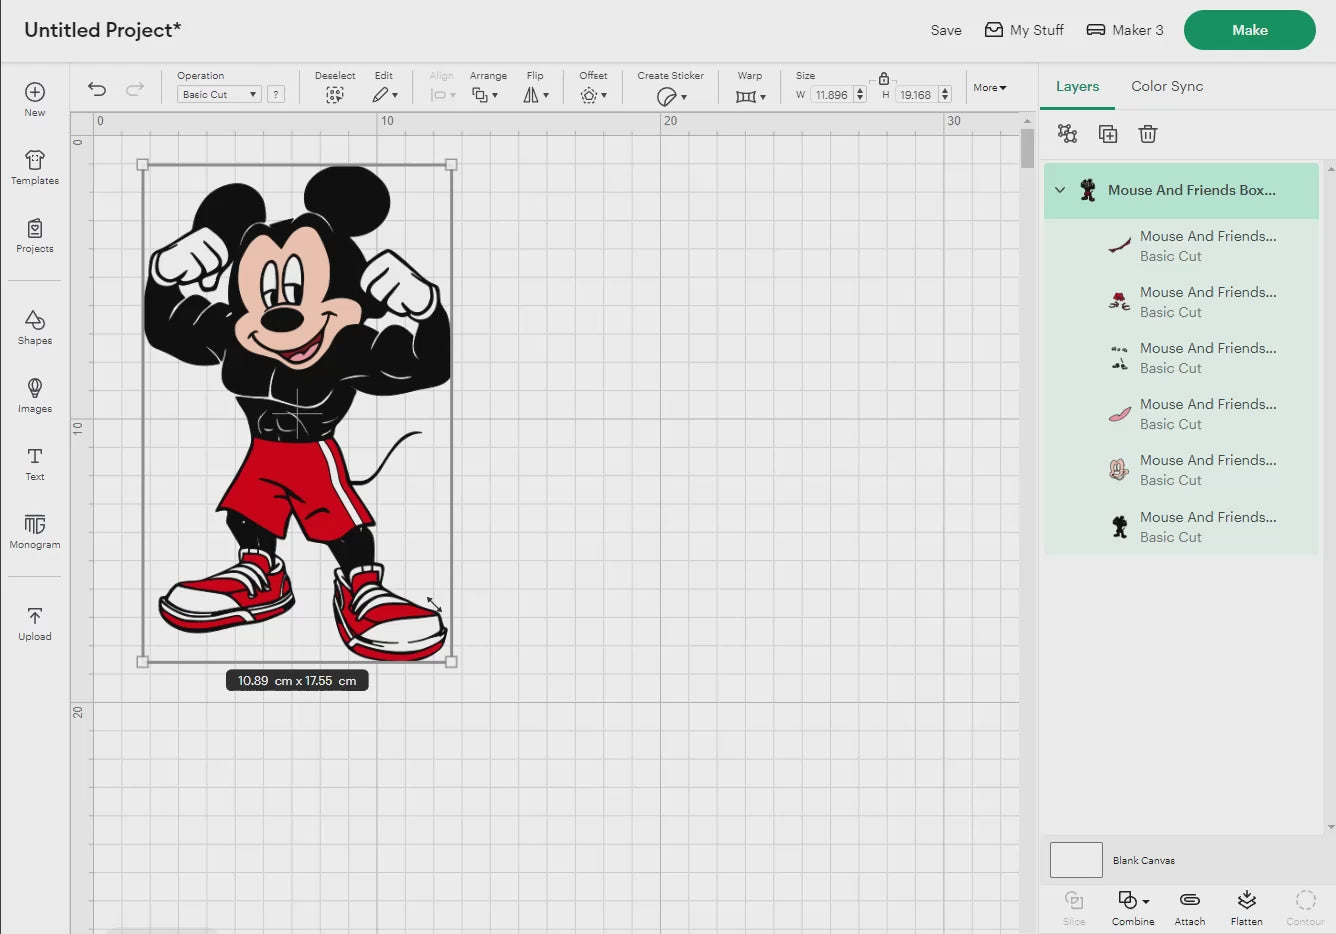Select the Maker 3 machine
Viewport: 1336px width, 934px height.
(1125, 30)
